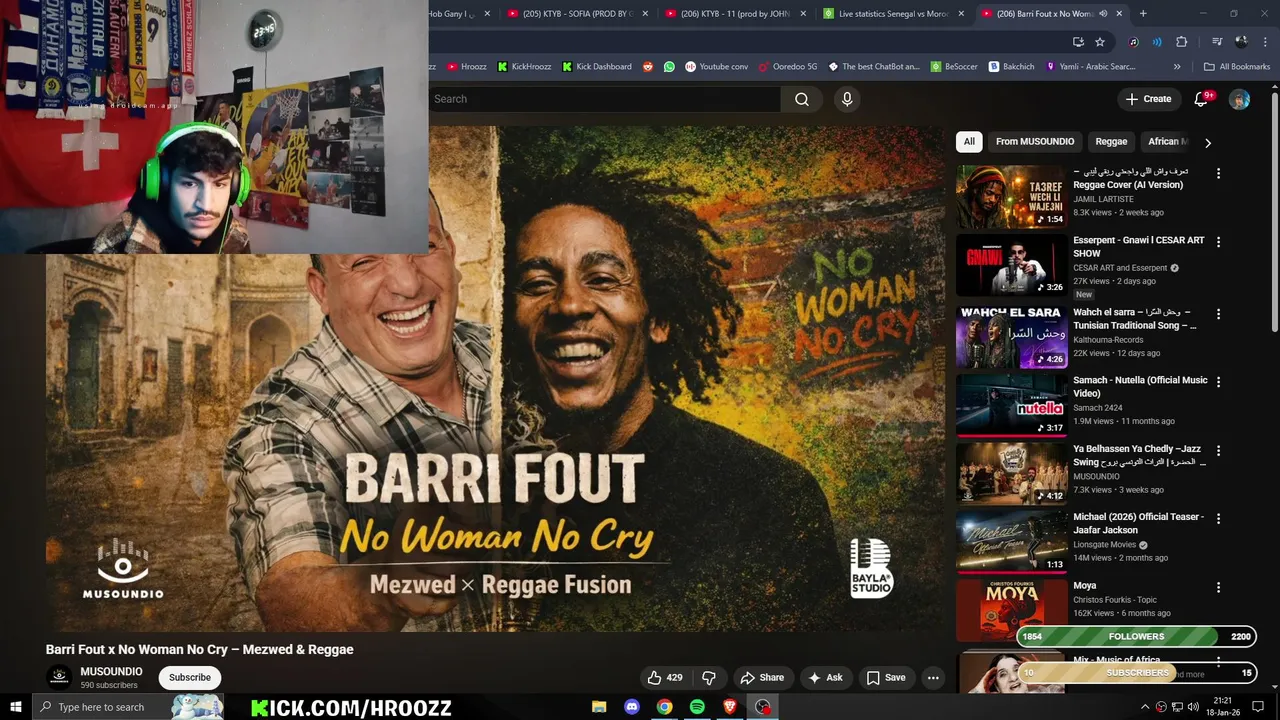
Task: Select the From MUSOUNDIO filter chip
Action: [1035, 142]
